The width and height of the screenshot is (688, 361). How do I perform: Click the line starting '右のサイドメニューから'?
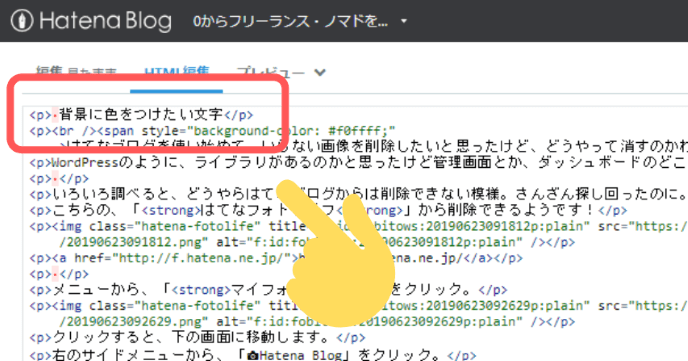click(252, 354)
